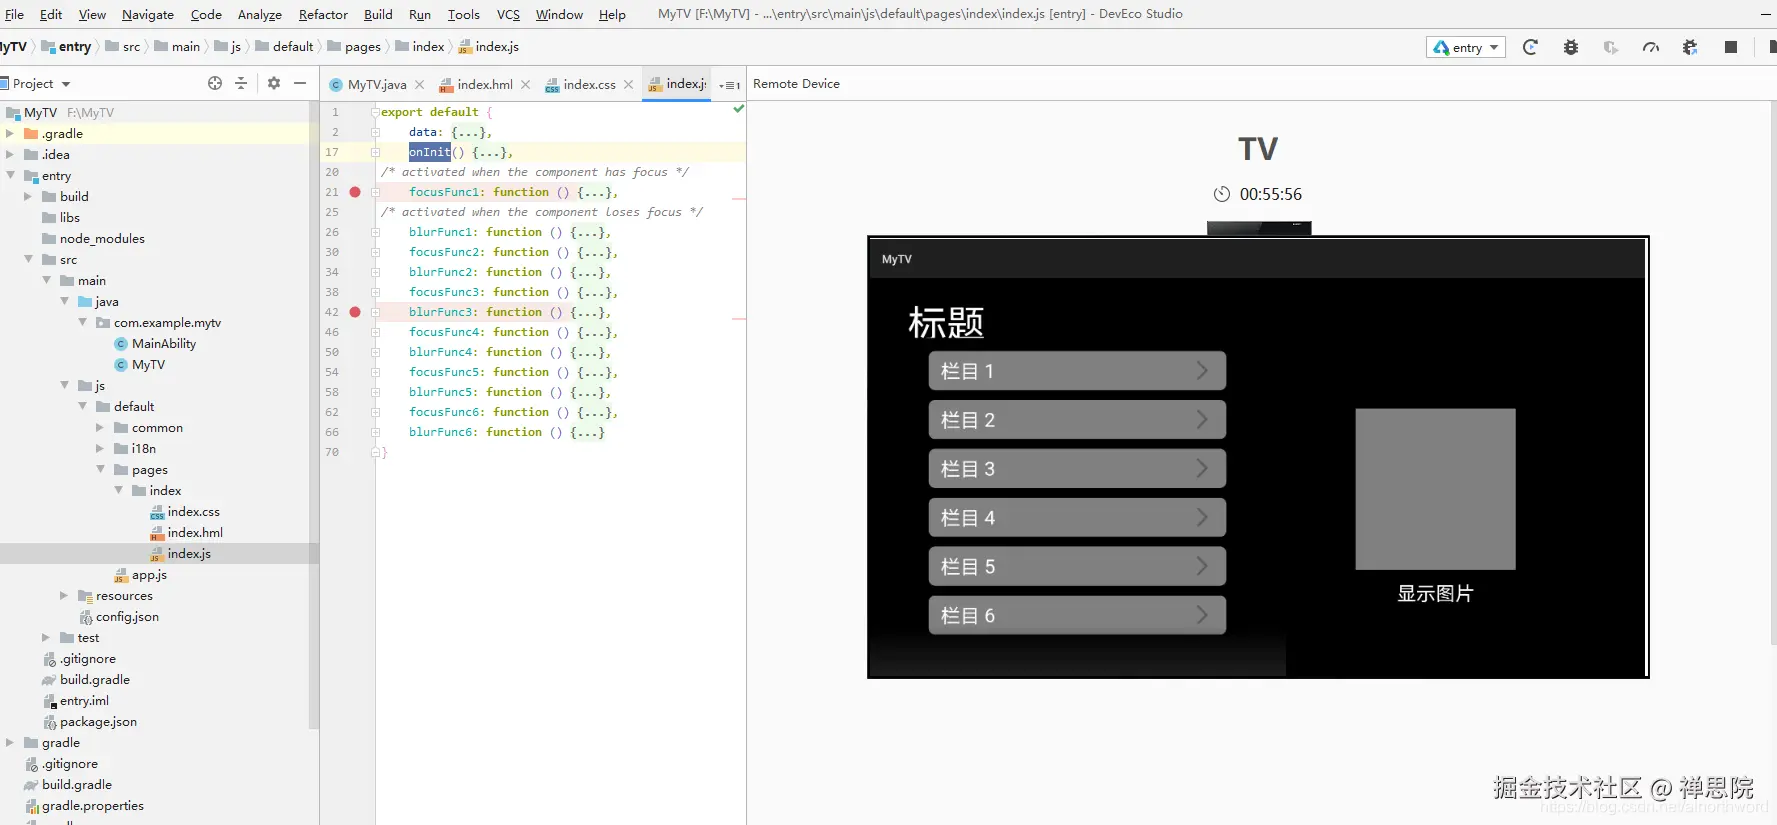Click the Profiler speedometer icon

[1651, 47]
